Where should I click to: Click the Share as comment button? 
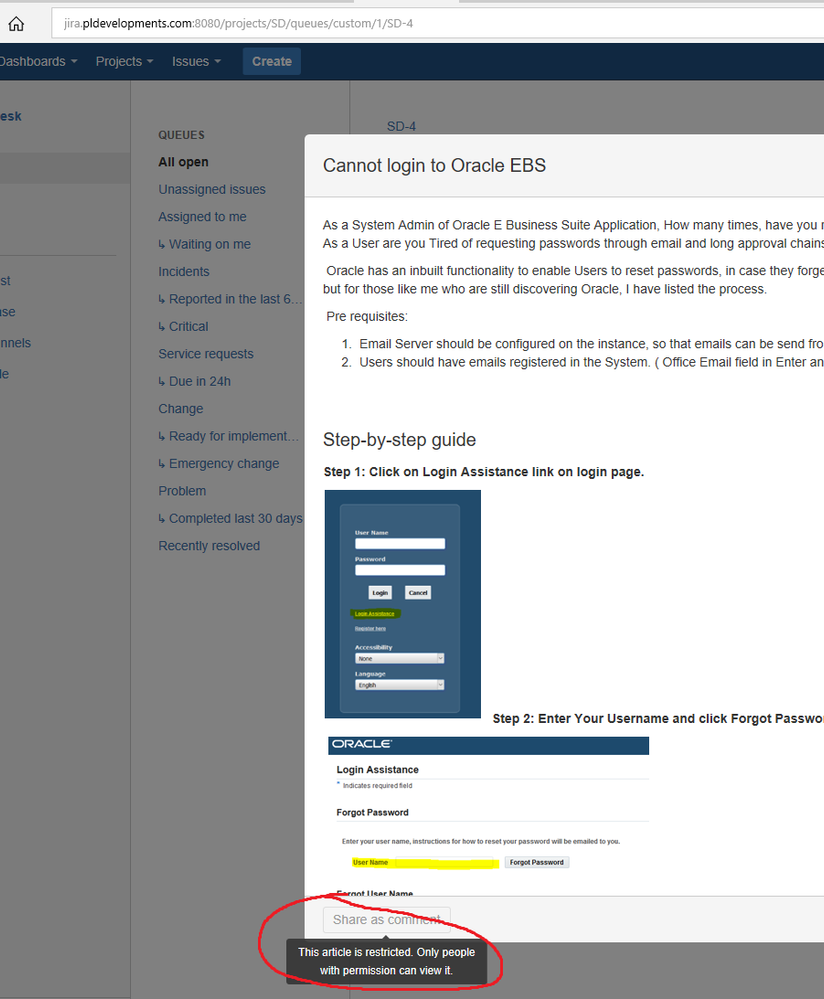[x=387, y=919]
